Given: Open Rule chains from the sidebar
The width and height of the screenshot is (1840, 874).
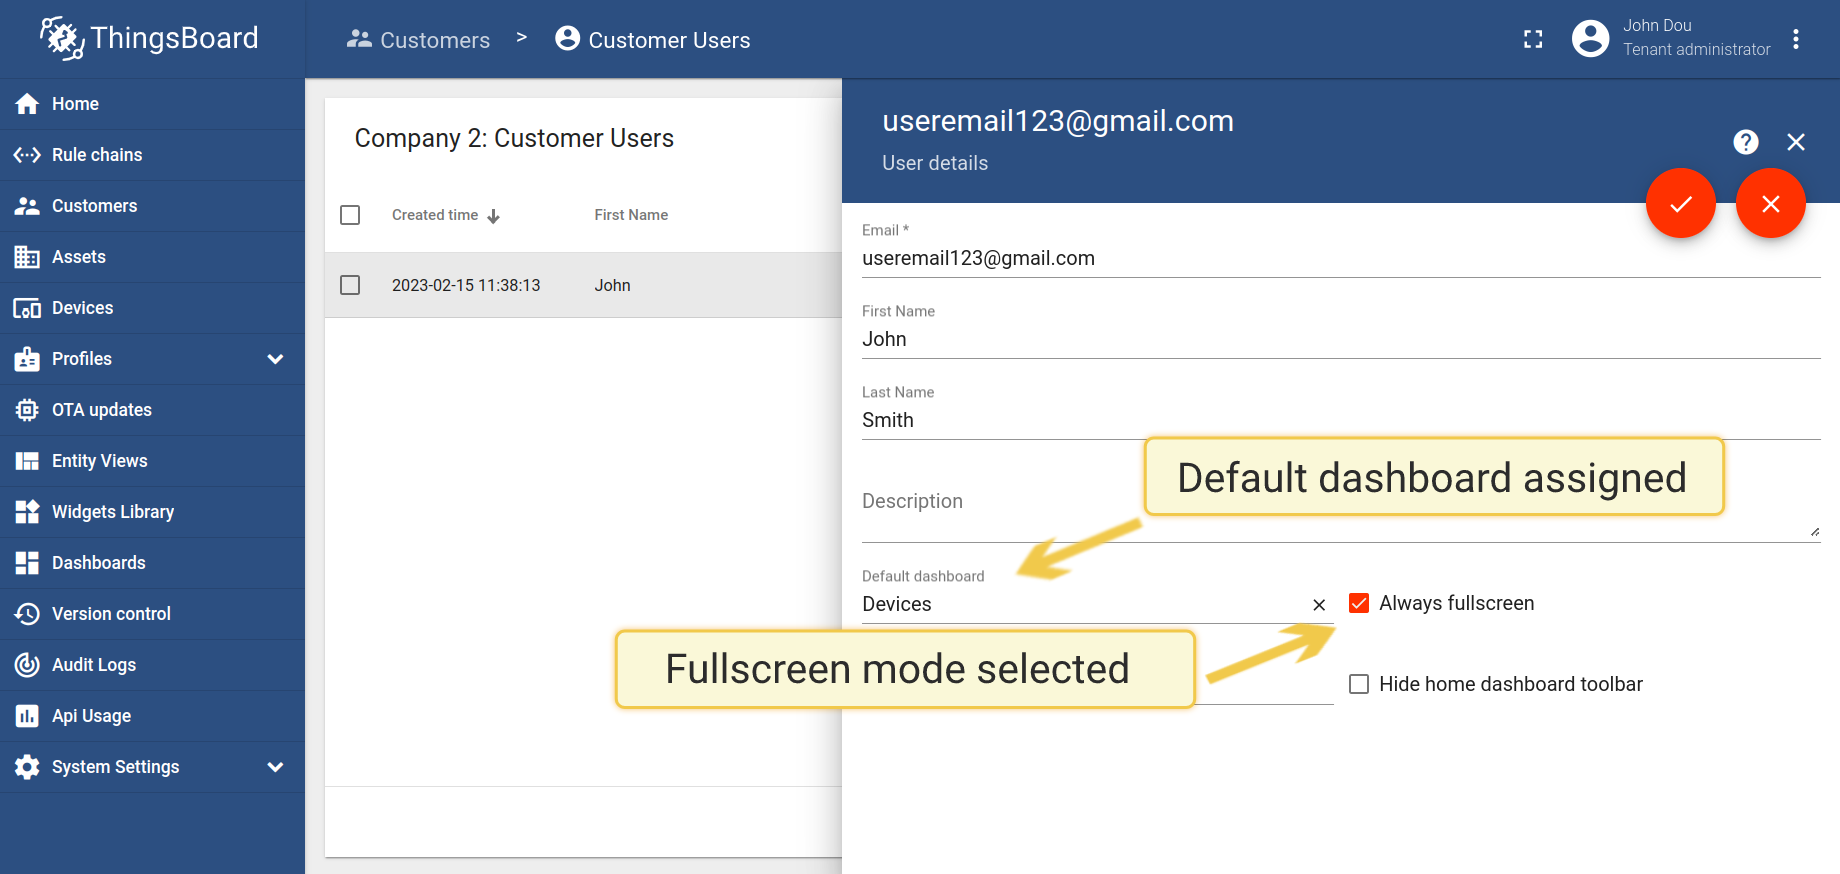Looking at the screenshot, I should point(97,155).
